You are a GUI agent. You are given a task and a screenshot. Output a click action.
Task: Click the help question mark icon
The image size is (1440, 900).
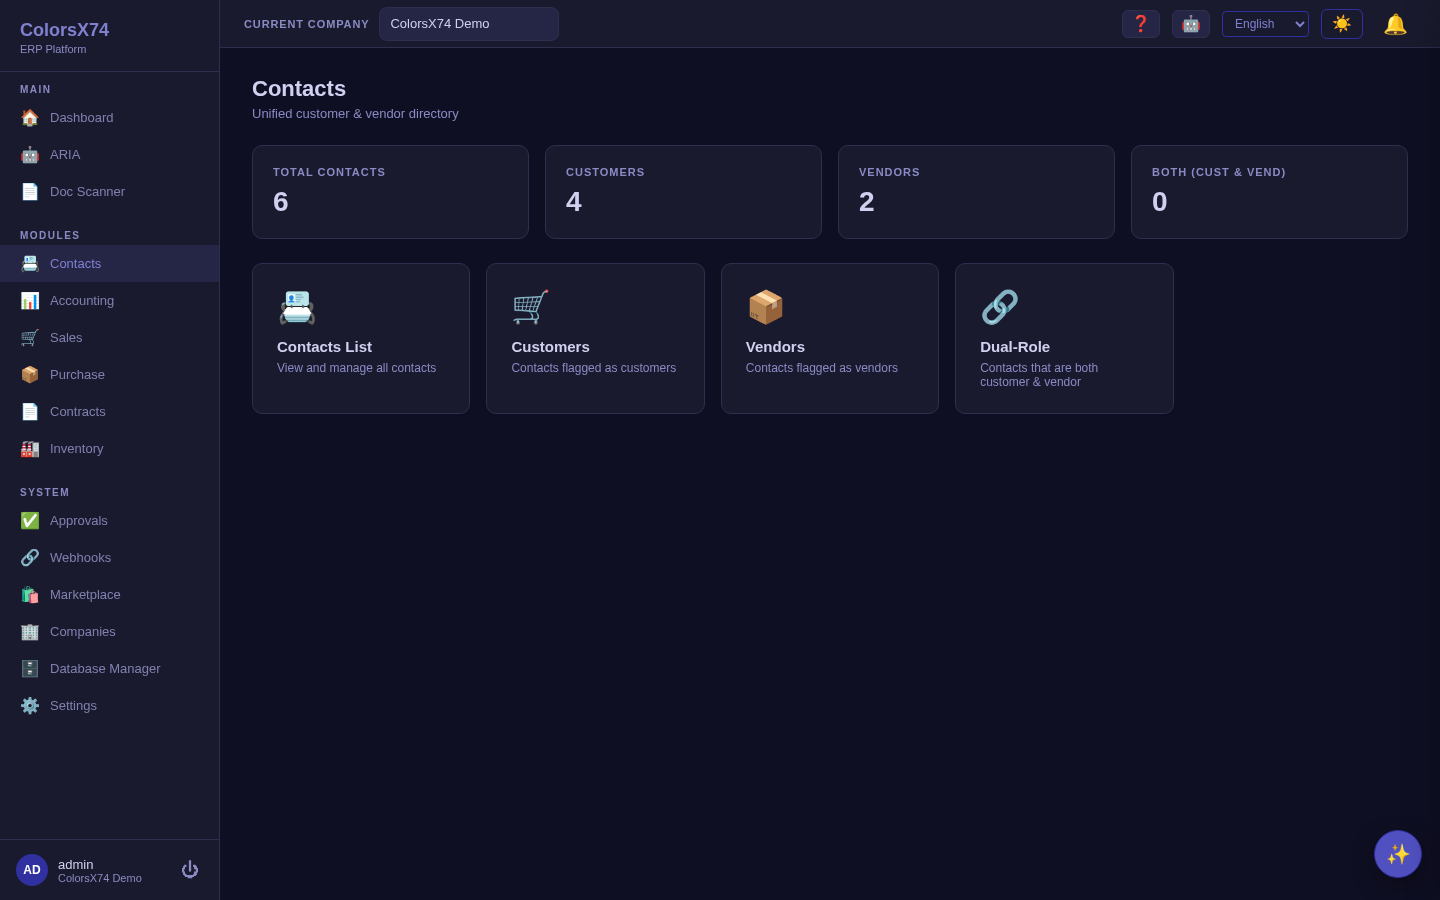[1141, 24]
